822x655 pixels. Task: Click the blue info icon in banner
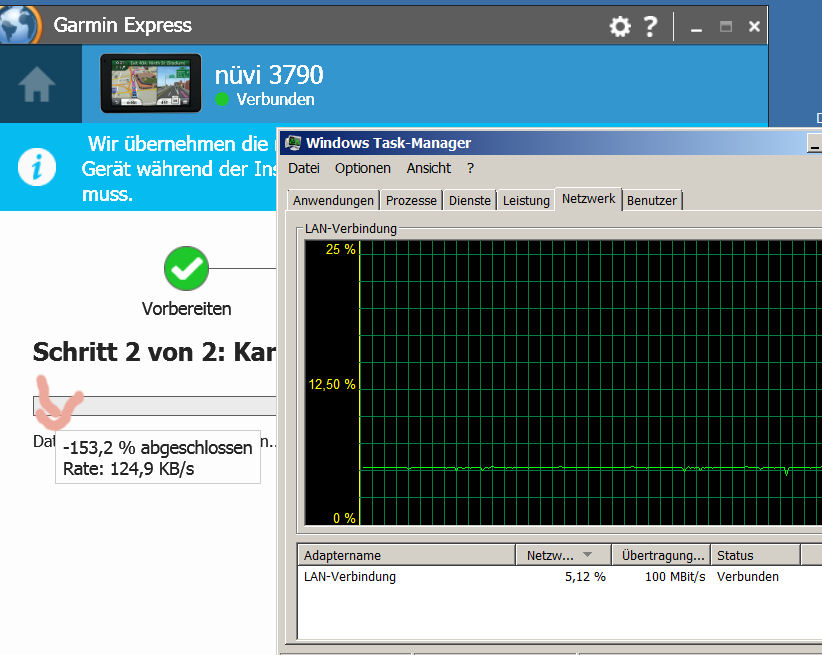click(x=37, y=167)
